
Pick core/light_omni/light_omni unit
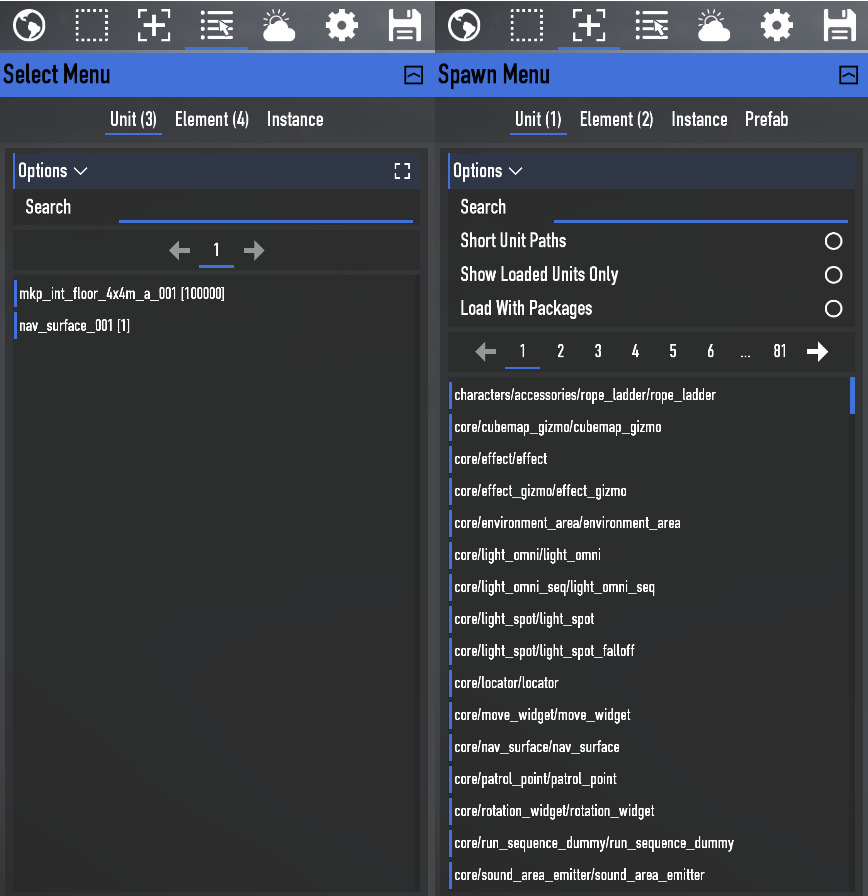(649, 555)
